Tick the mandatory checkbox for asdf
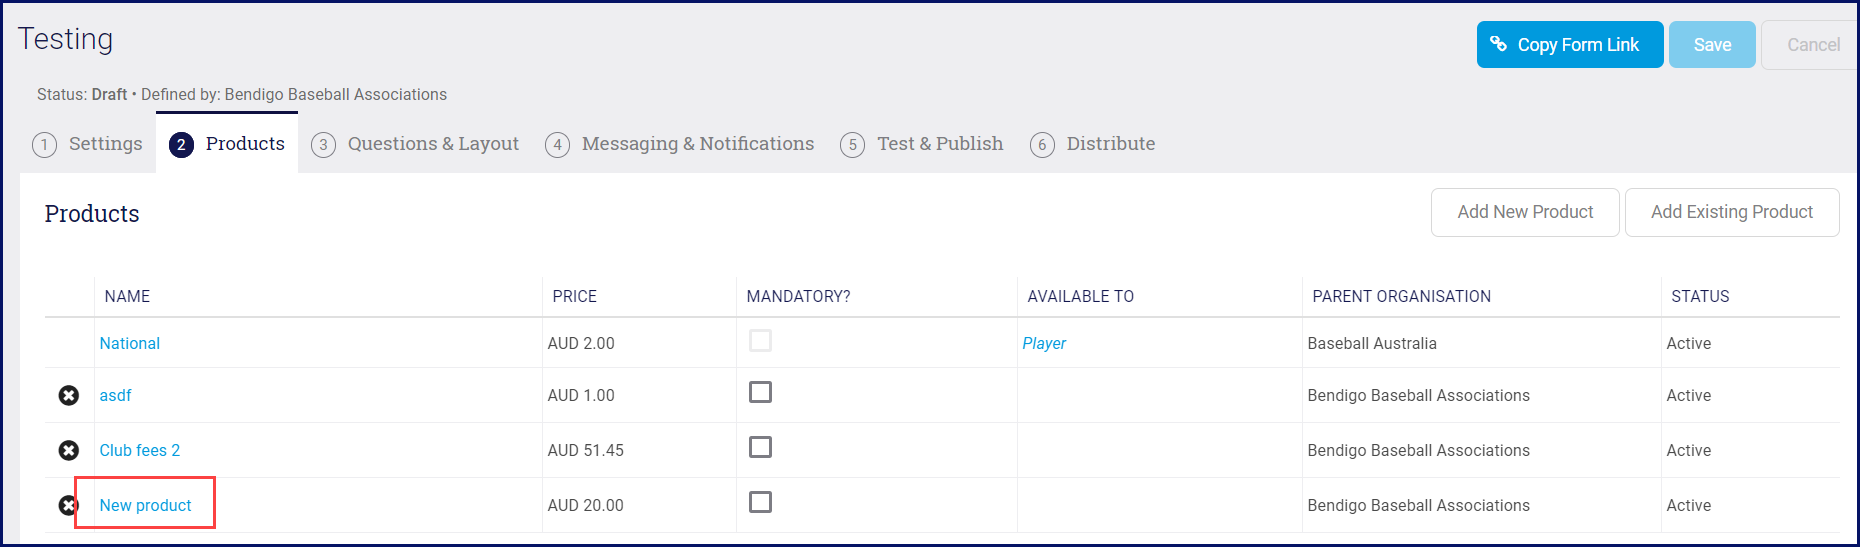Viewport: 1860px width, 547px height. (760, 392)
